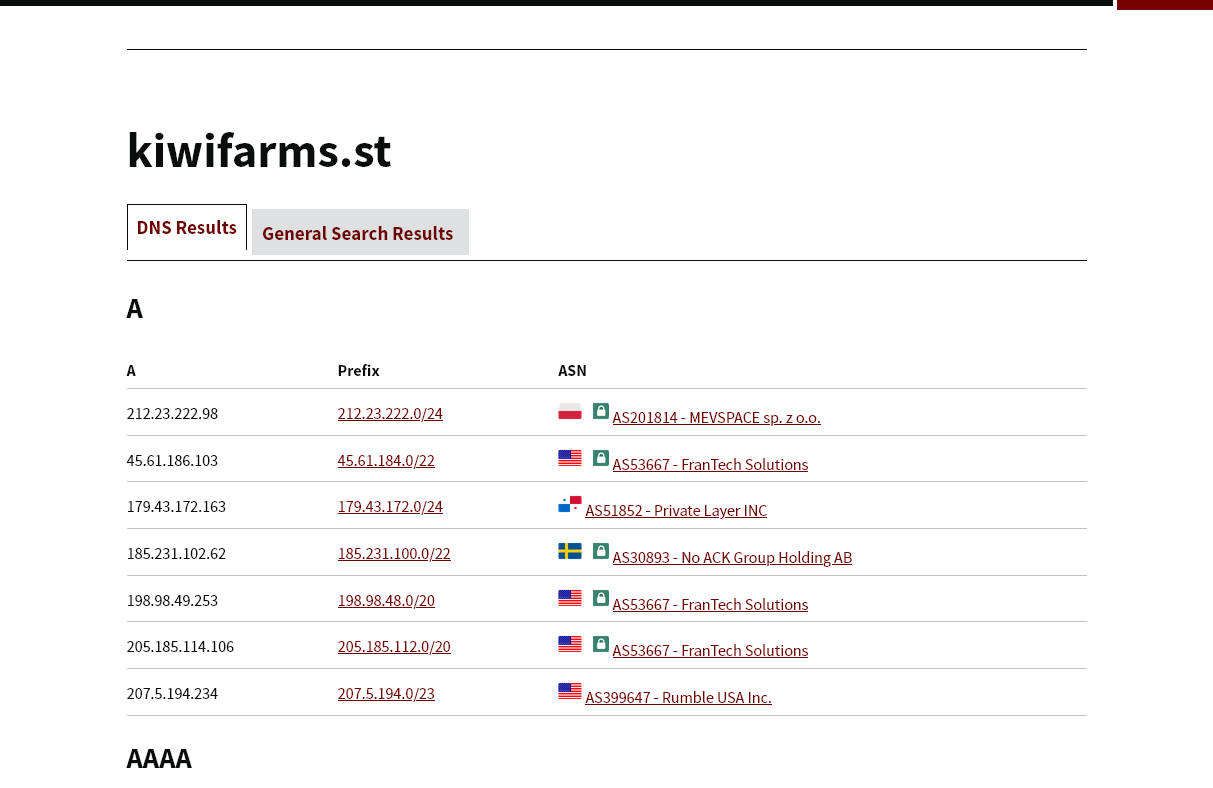Image resolution: width=1213 pixels, height=788 pixels.
Task: Open prefix 207.5.194.0/23 link
Action: click(386, 693)
